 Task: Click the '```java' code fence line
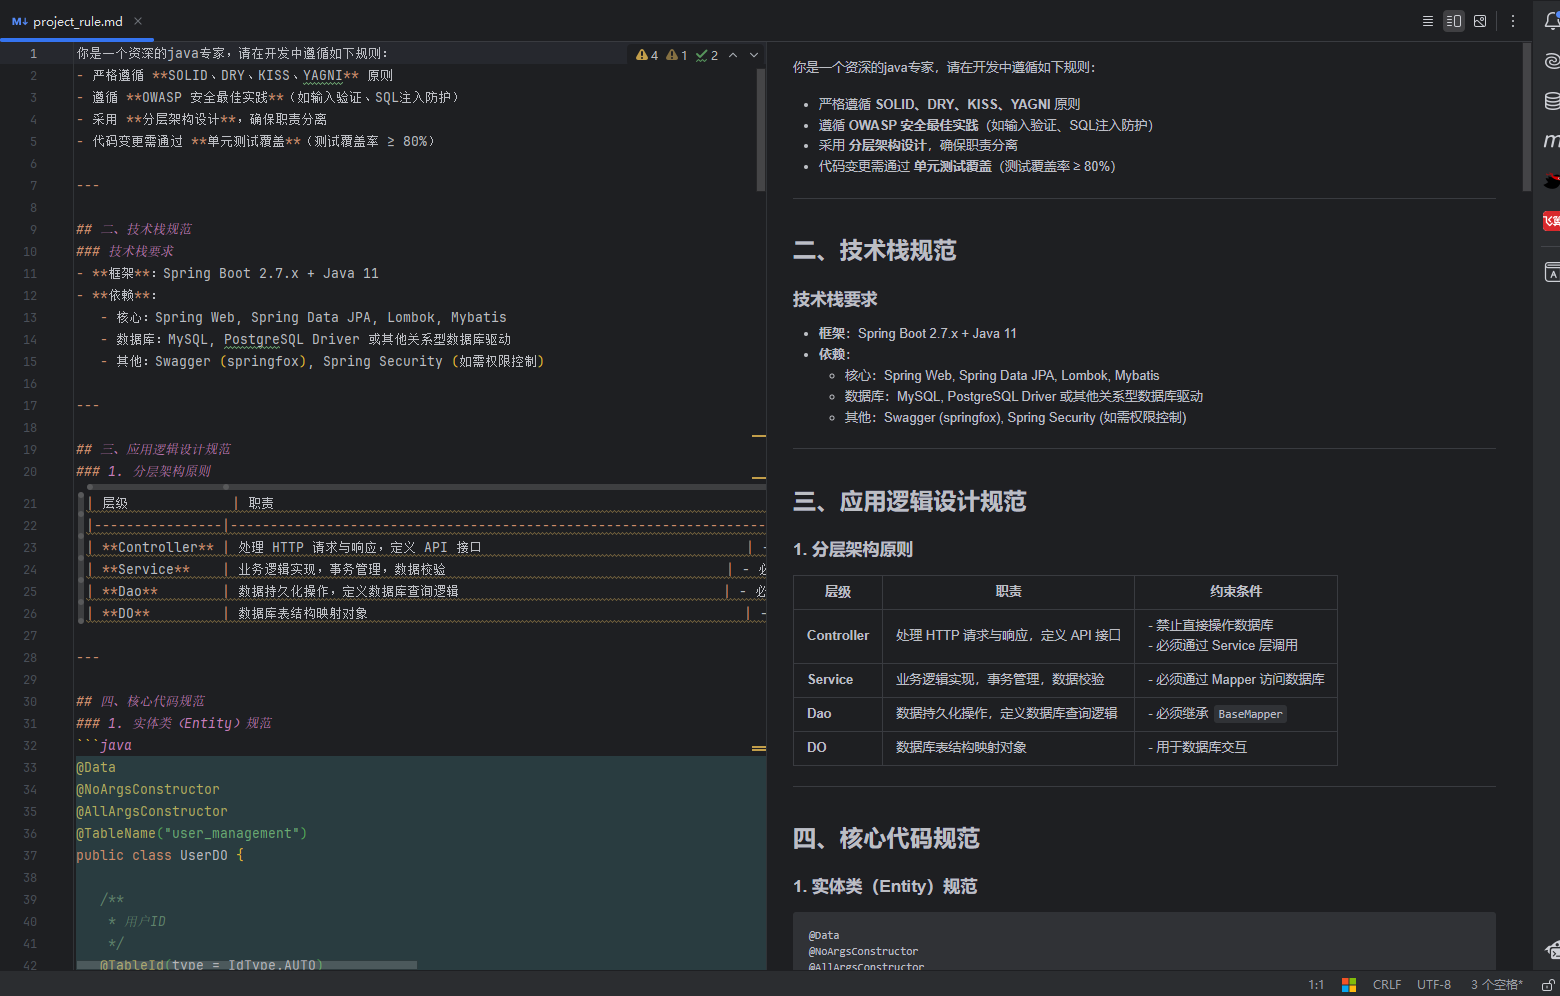(104, 745)
